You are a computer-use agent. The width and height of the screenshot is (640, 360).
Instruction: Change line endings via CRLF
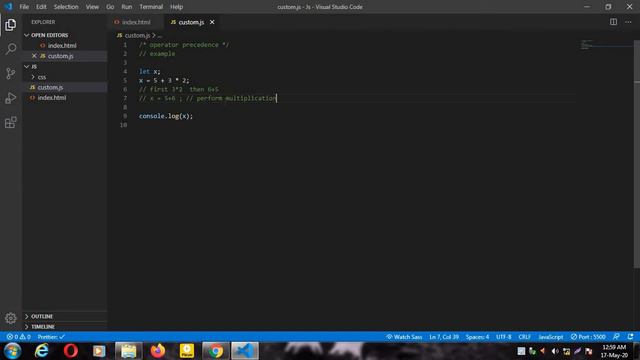524,337
